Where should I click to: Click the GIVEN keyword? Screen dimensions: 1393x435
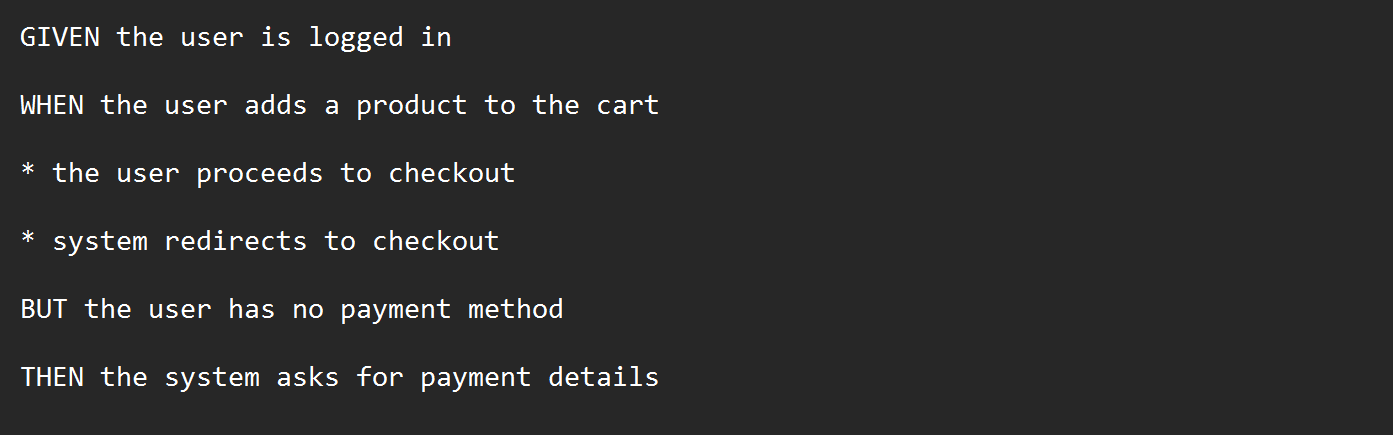pyautogui.click(x=59, y=38)
